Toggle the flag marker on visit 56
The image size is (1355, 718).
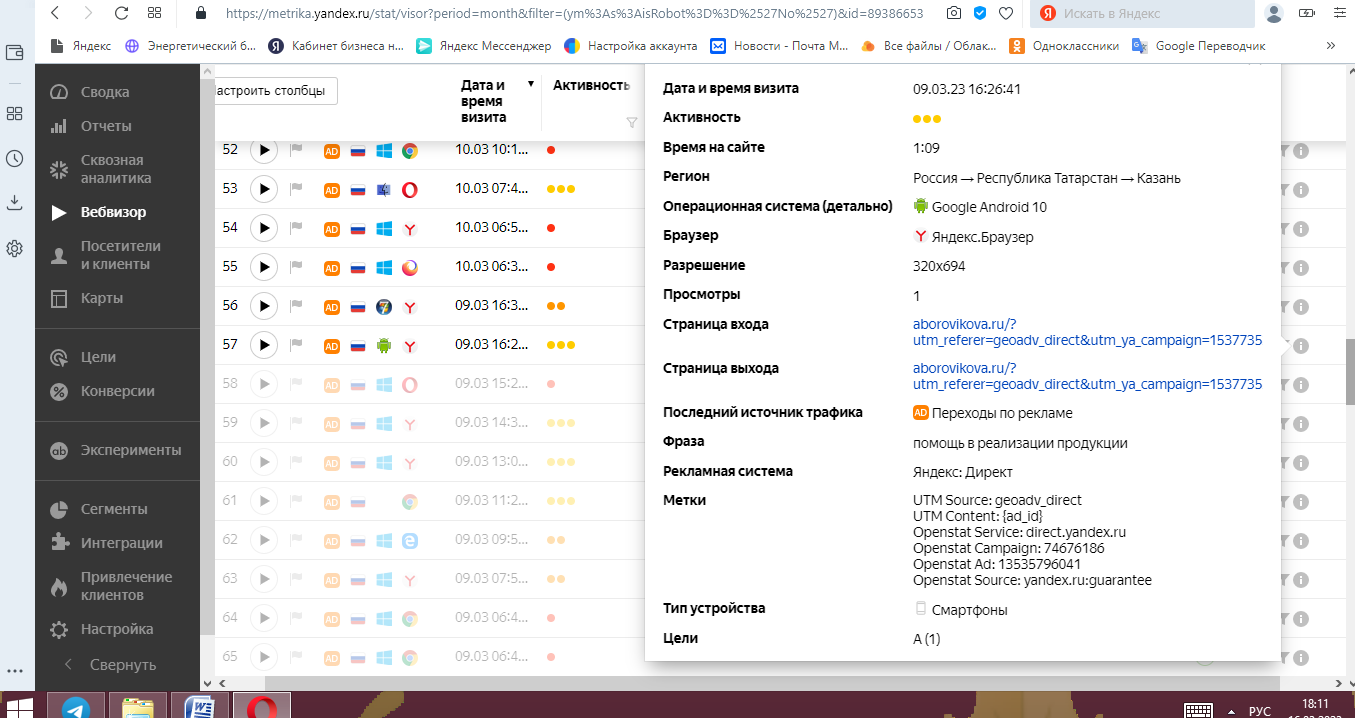click(296, 306)
